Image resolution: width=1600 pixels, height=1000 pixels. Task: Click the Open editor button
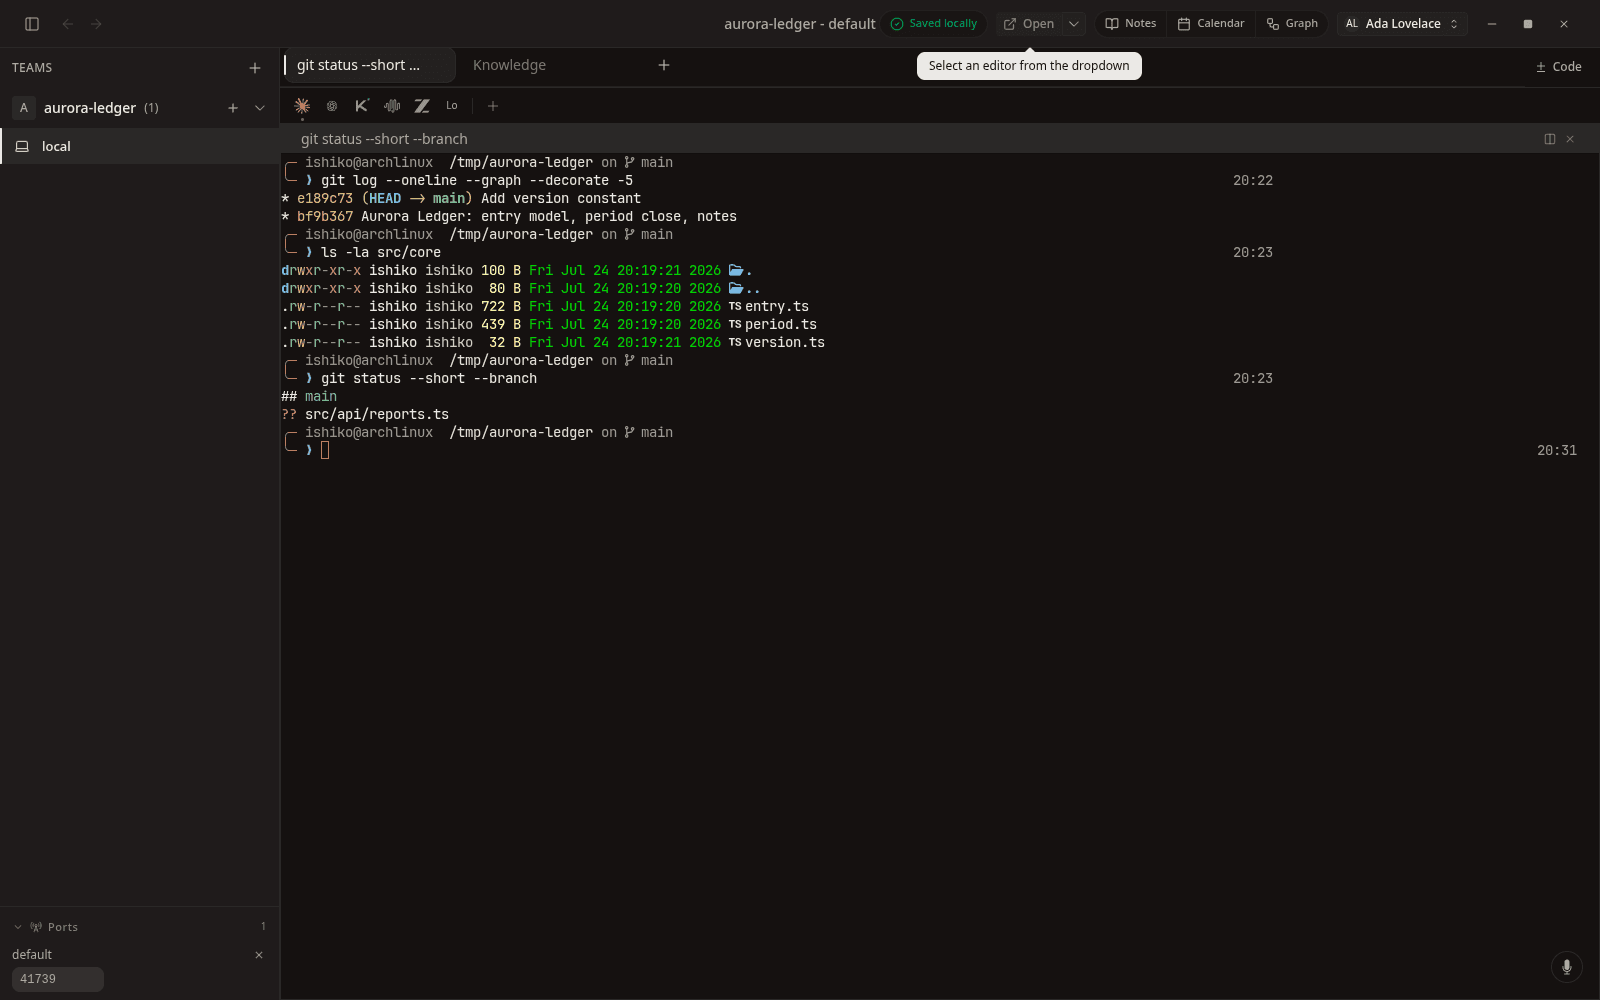tap(1028, 24)
